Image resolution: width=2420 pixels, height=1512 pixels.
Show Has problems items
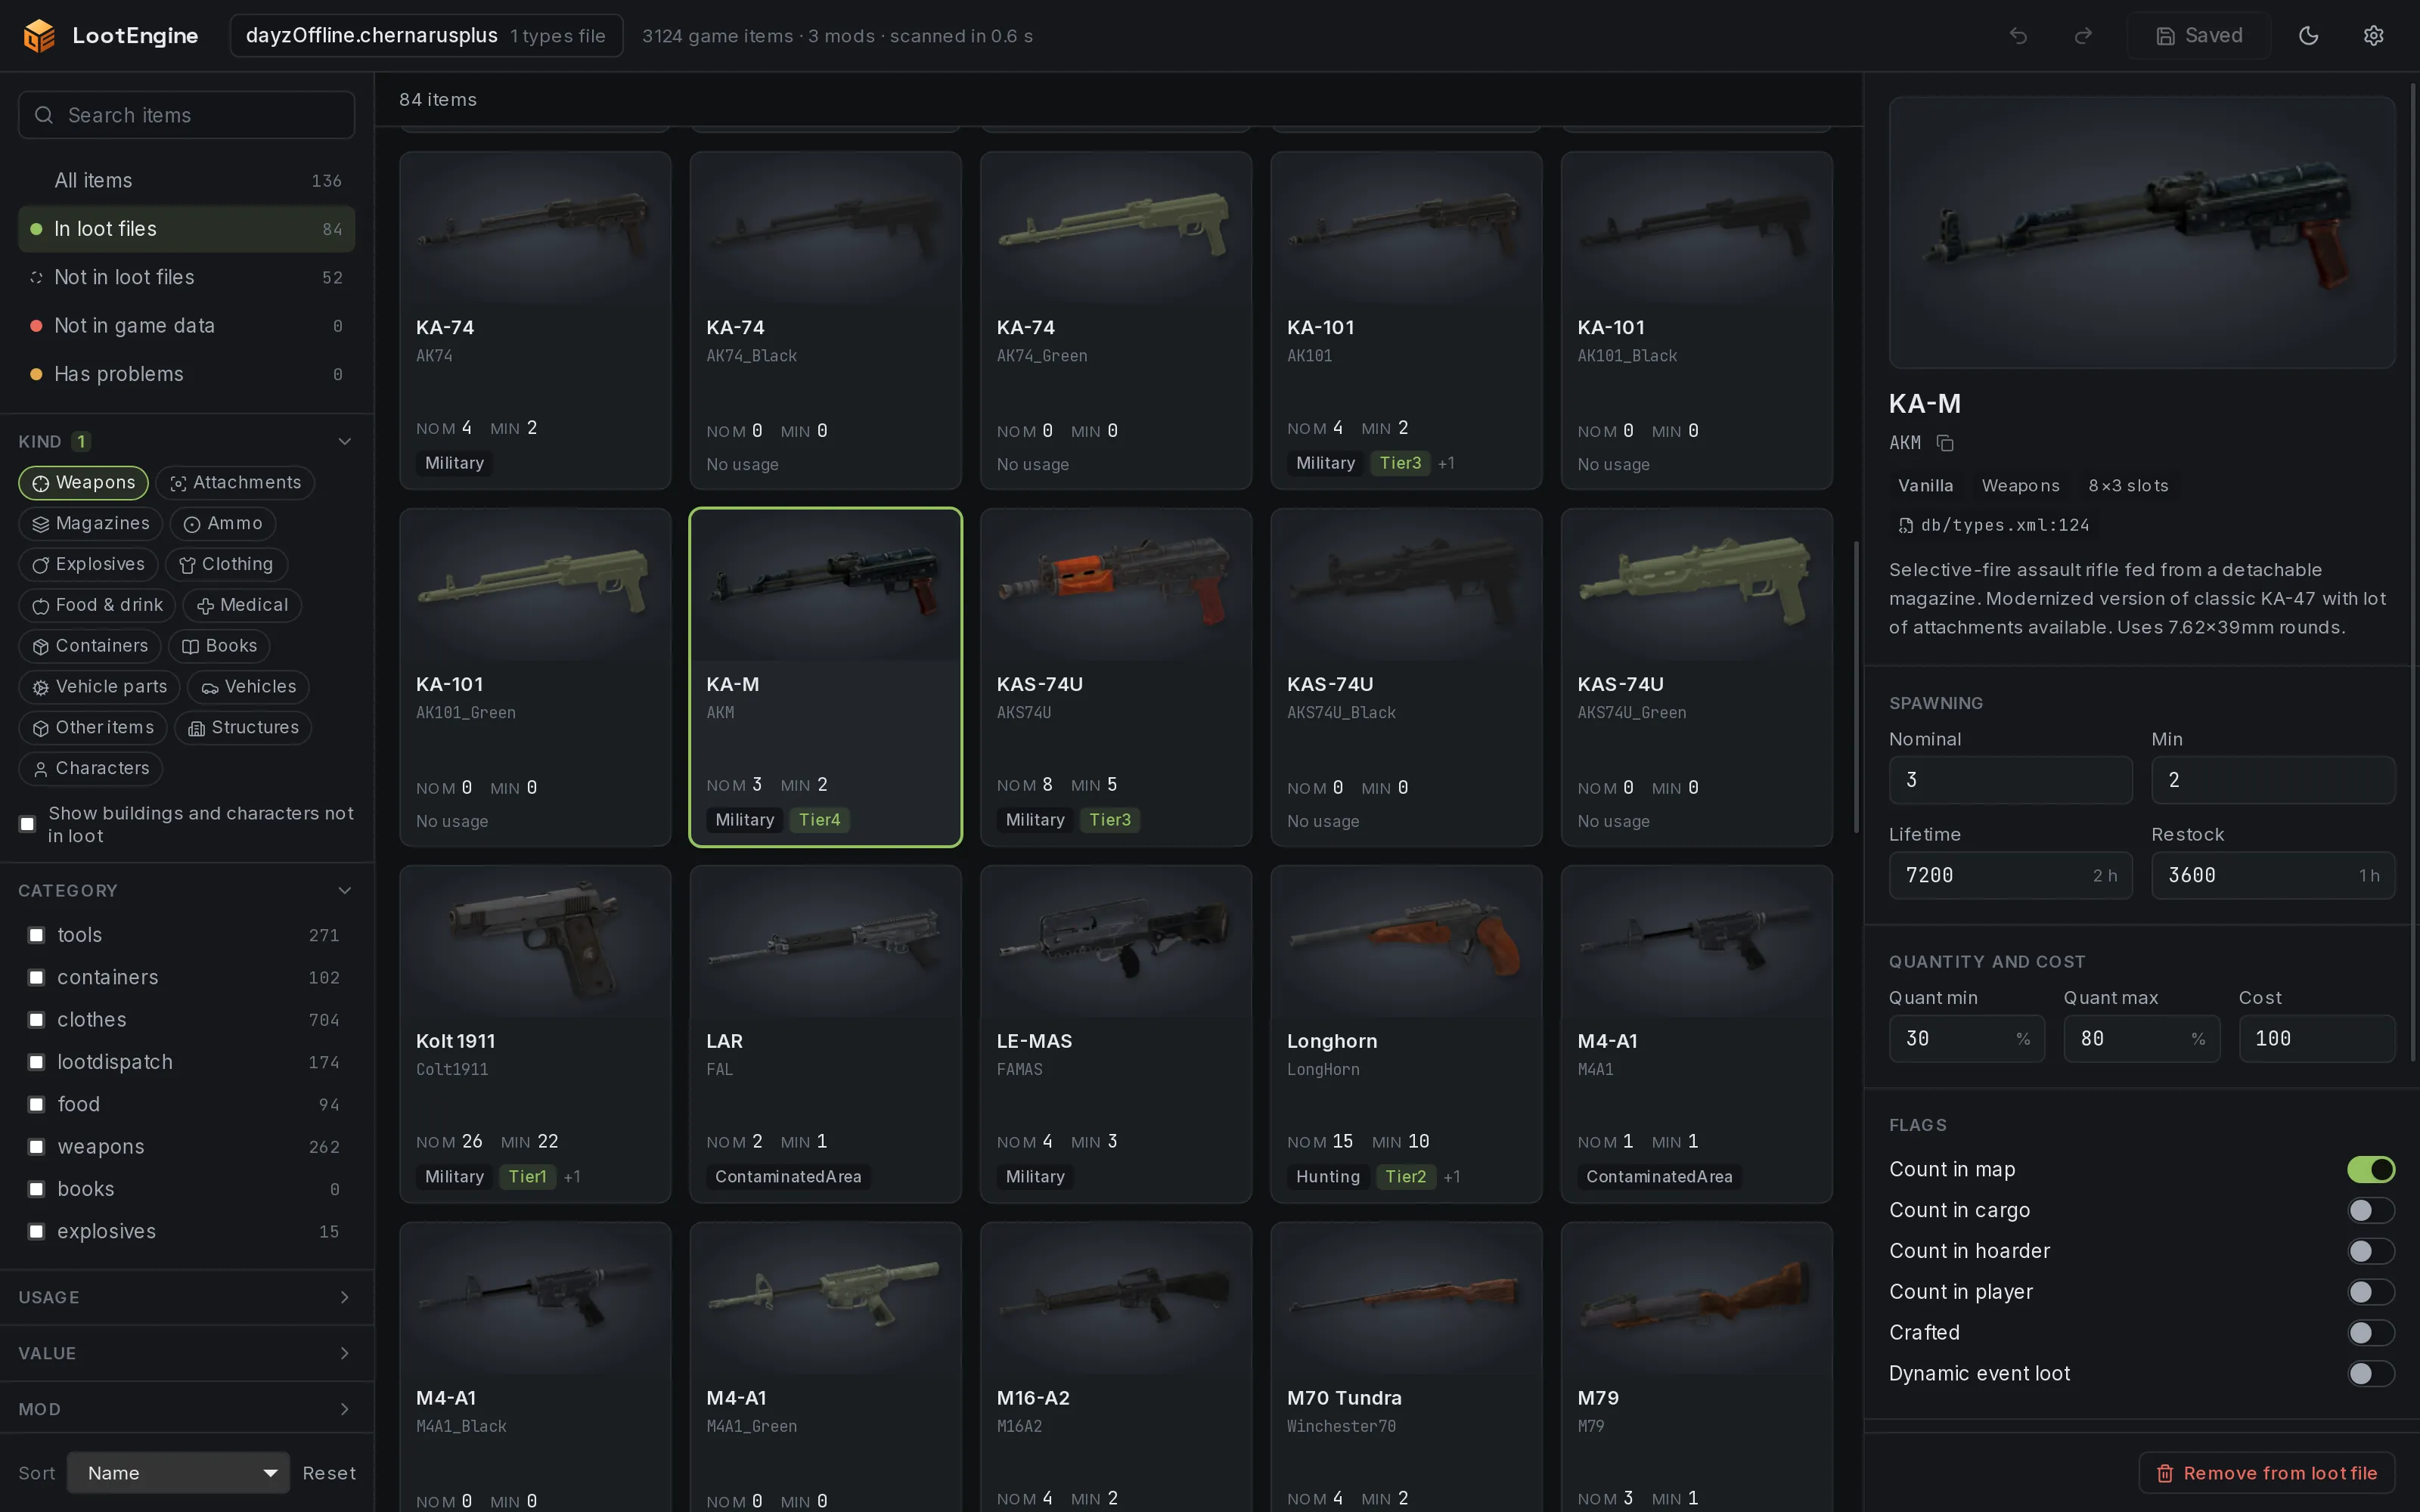[187, 375]
